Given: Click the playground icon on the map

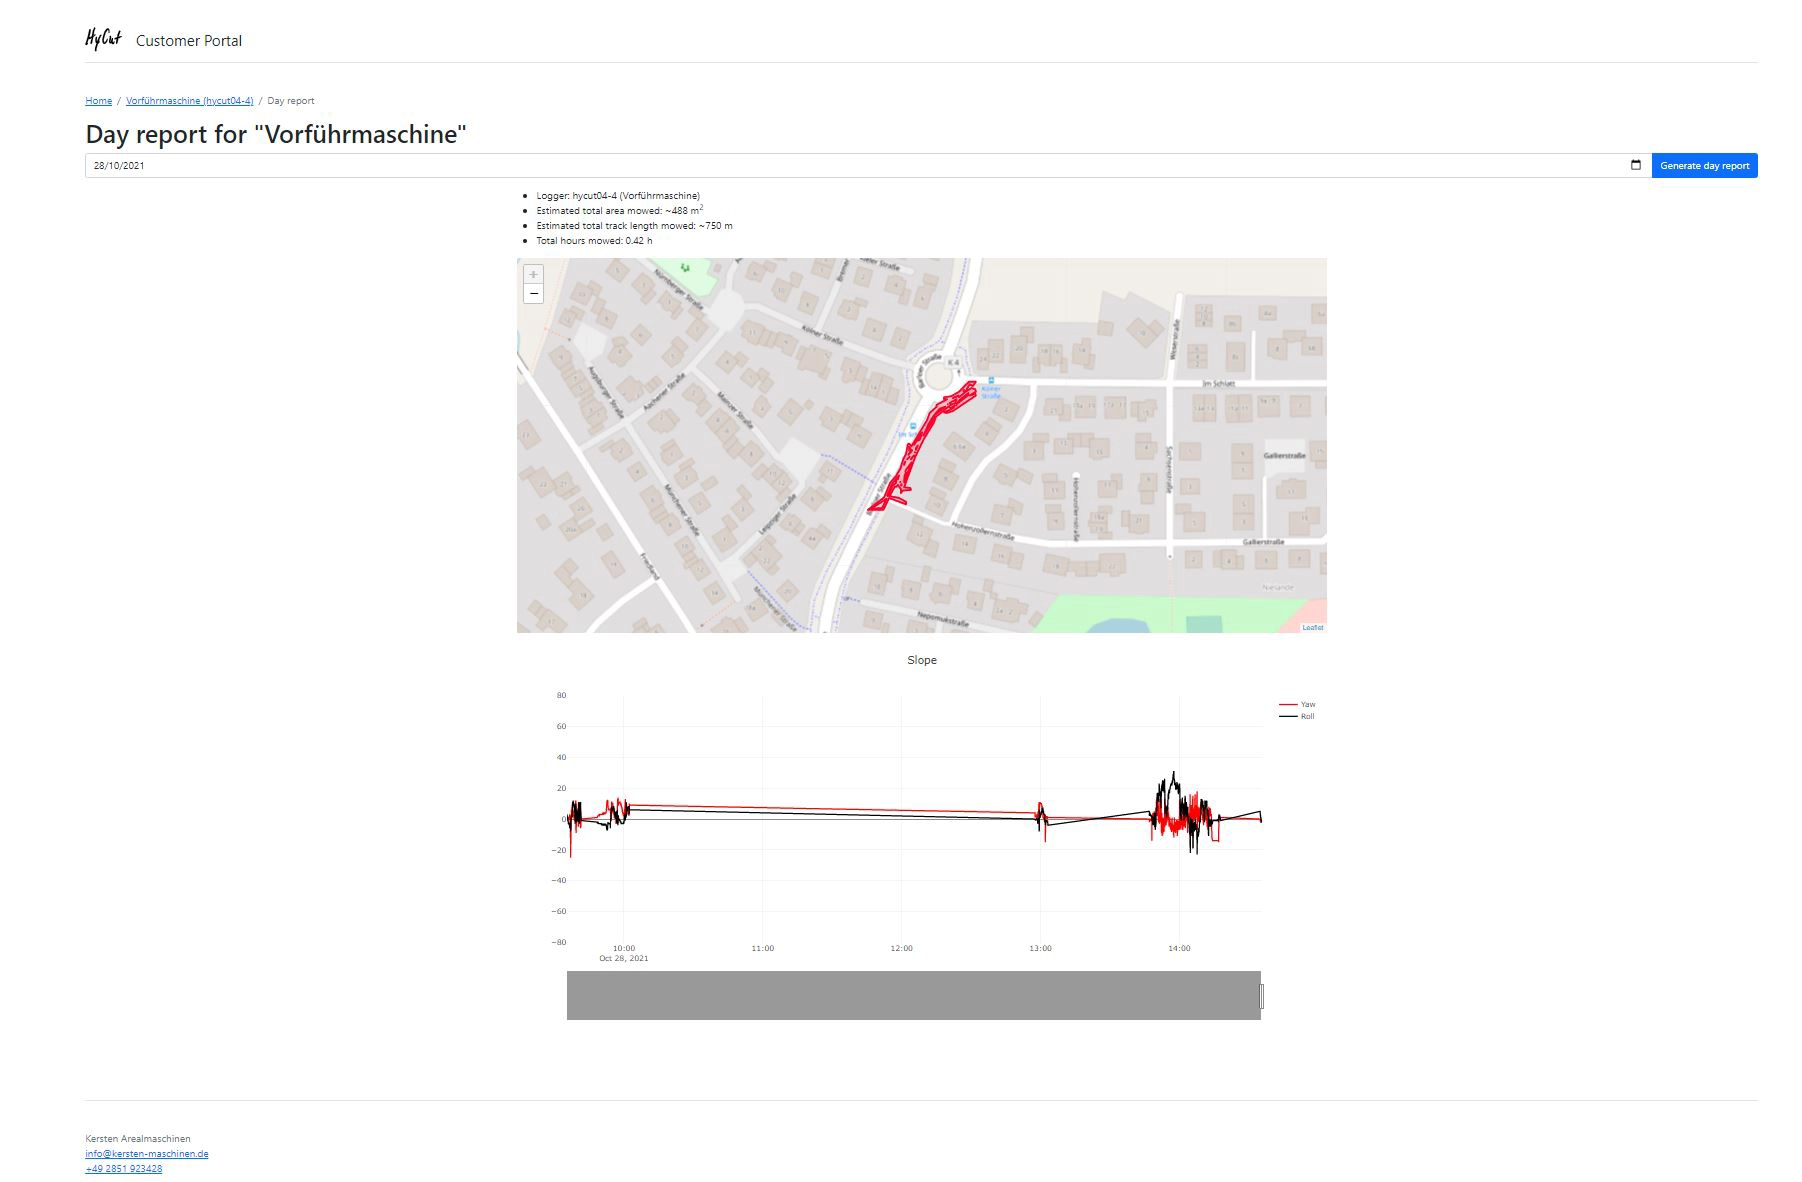Looking at the screenshot, I should (x=685, y=268).
